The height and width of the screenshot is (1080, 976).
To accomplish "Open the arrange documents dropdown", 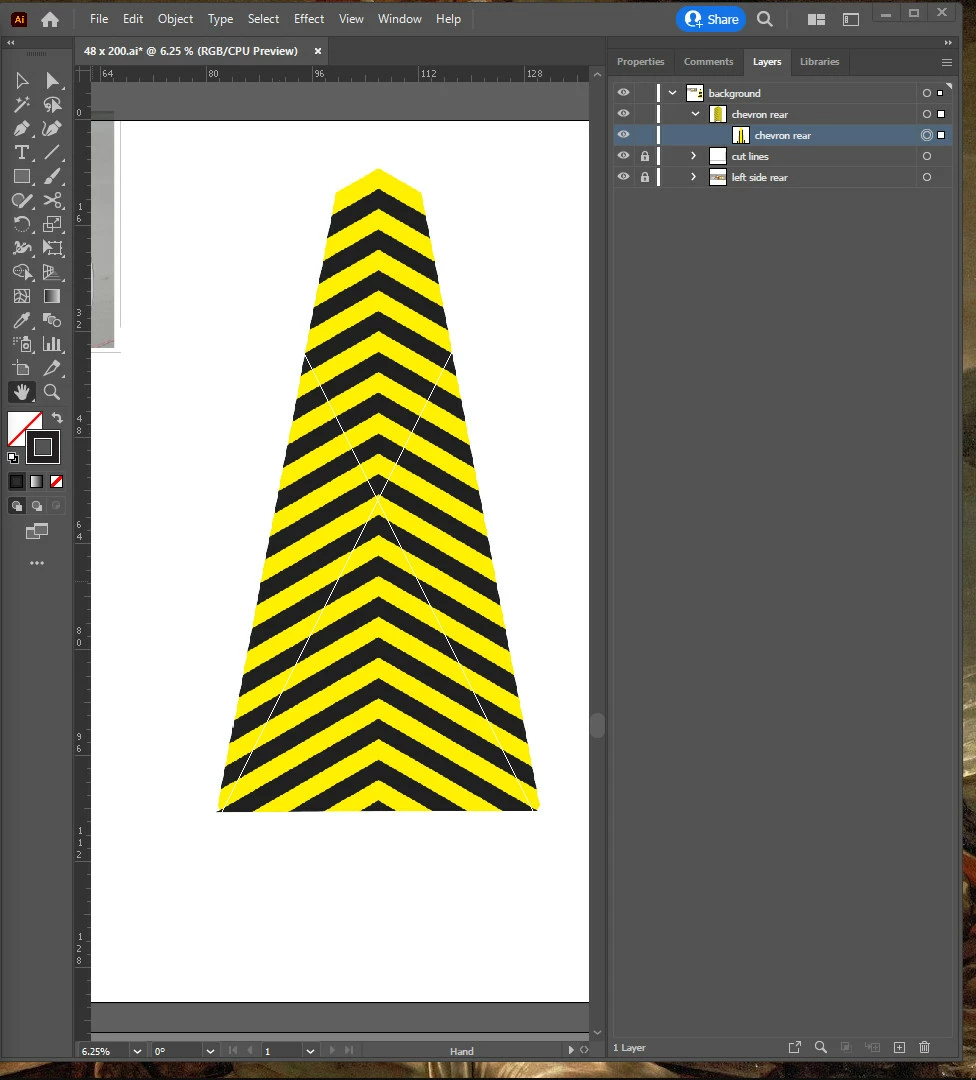I will [816, 19].
